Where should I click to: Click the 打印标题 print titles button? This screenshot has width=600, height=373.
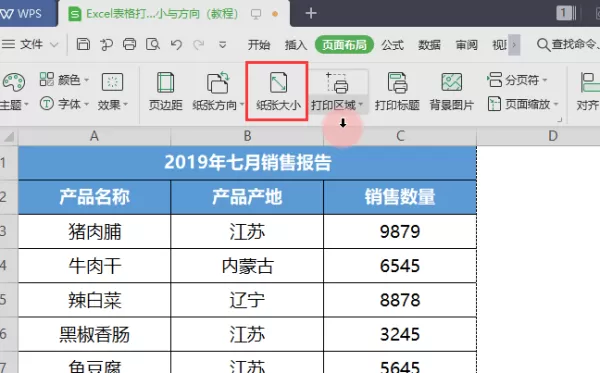(397, 92)
